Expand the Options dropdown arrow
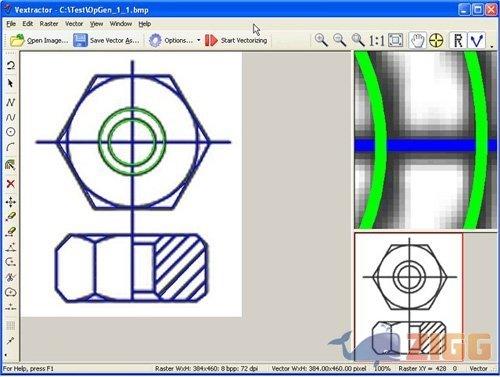The image size is (500, 377). click(x=199, y=40)
